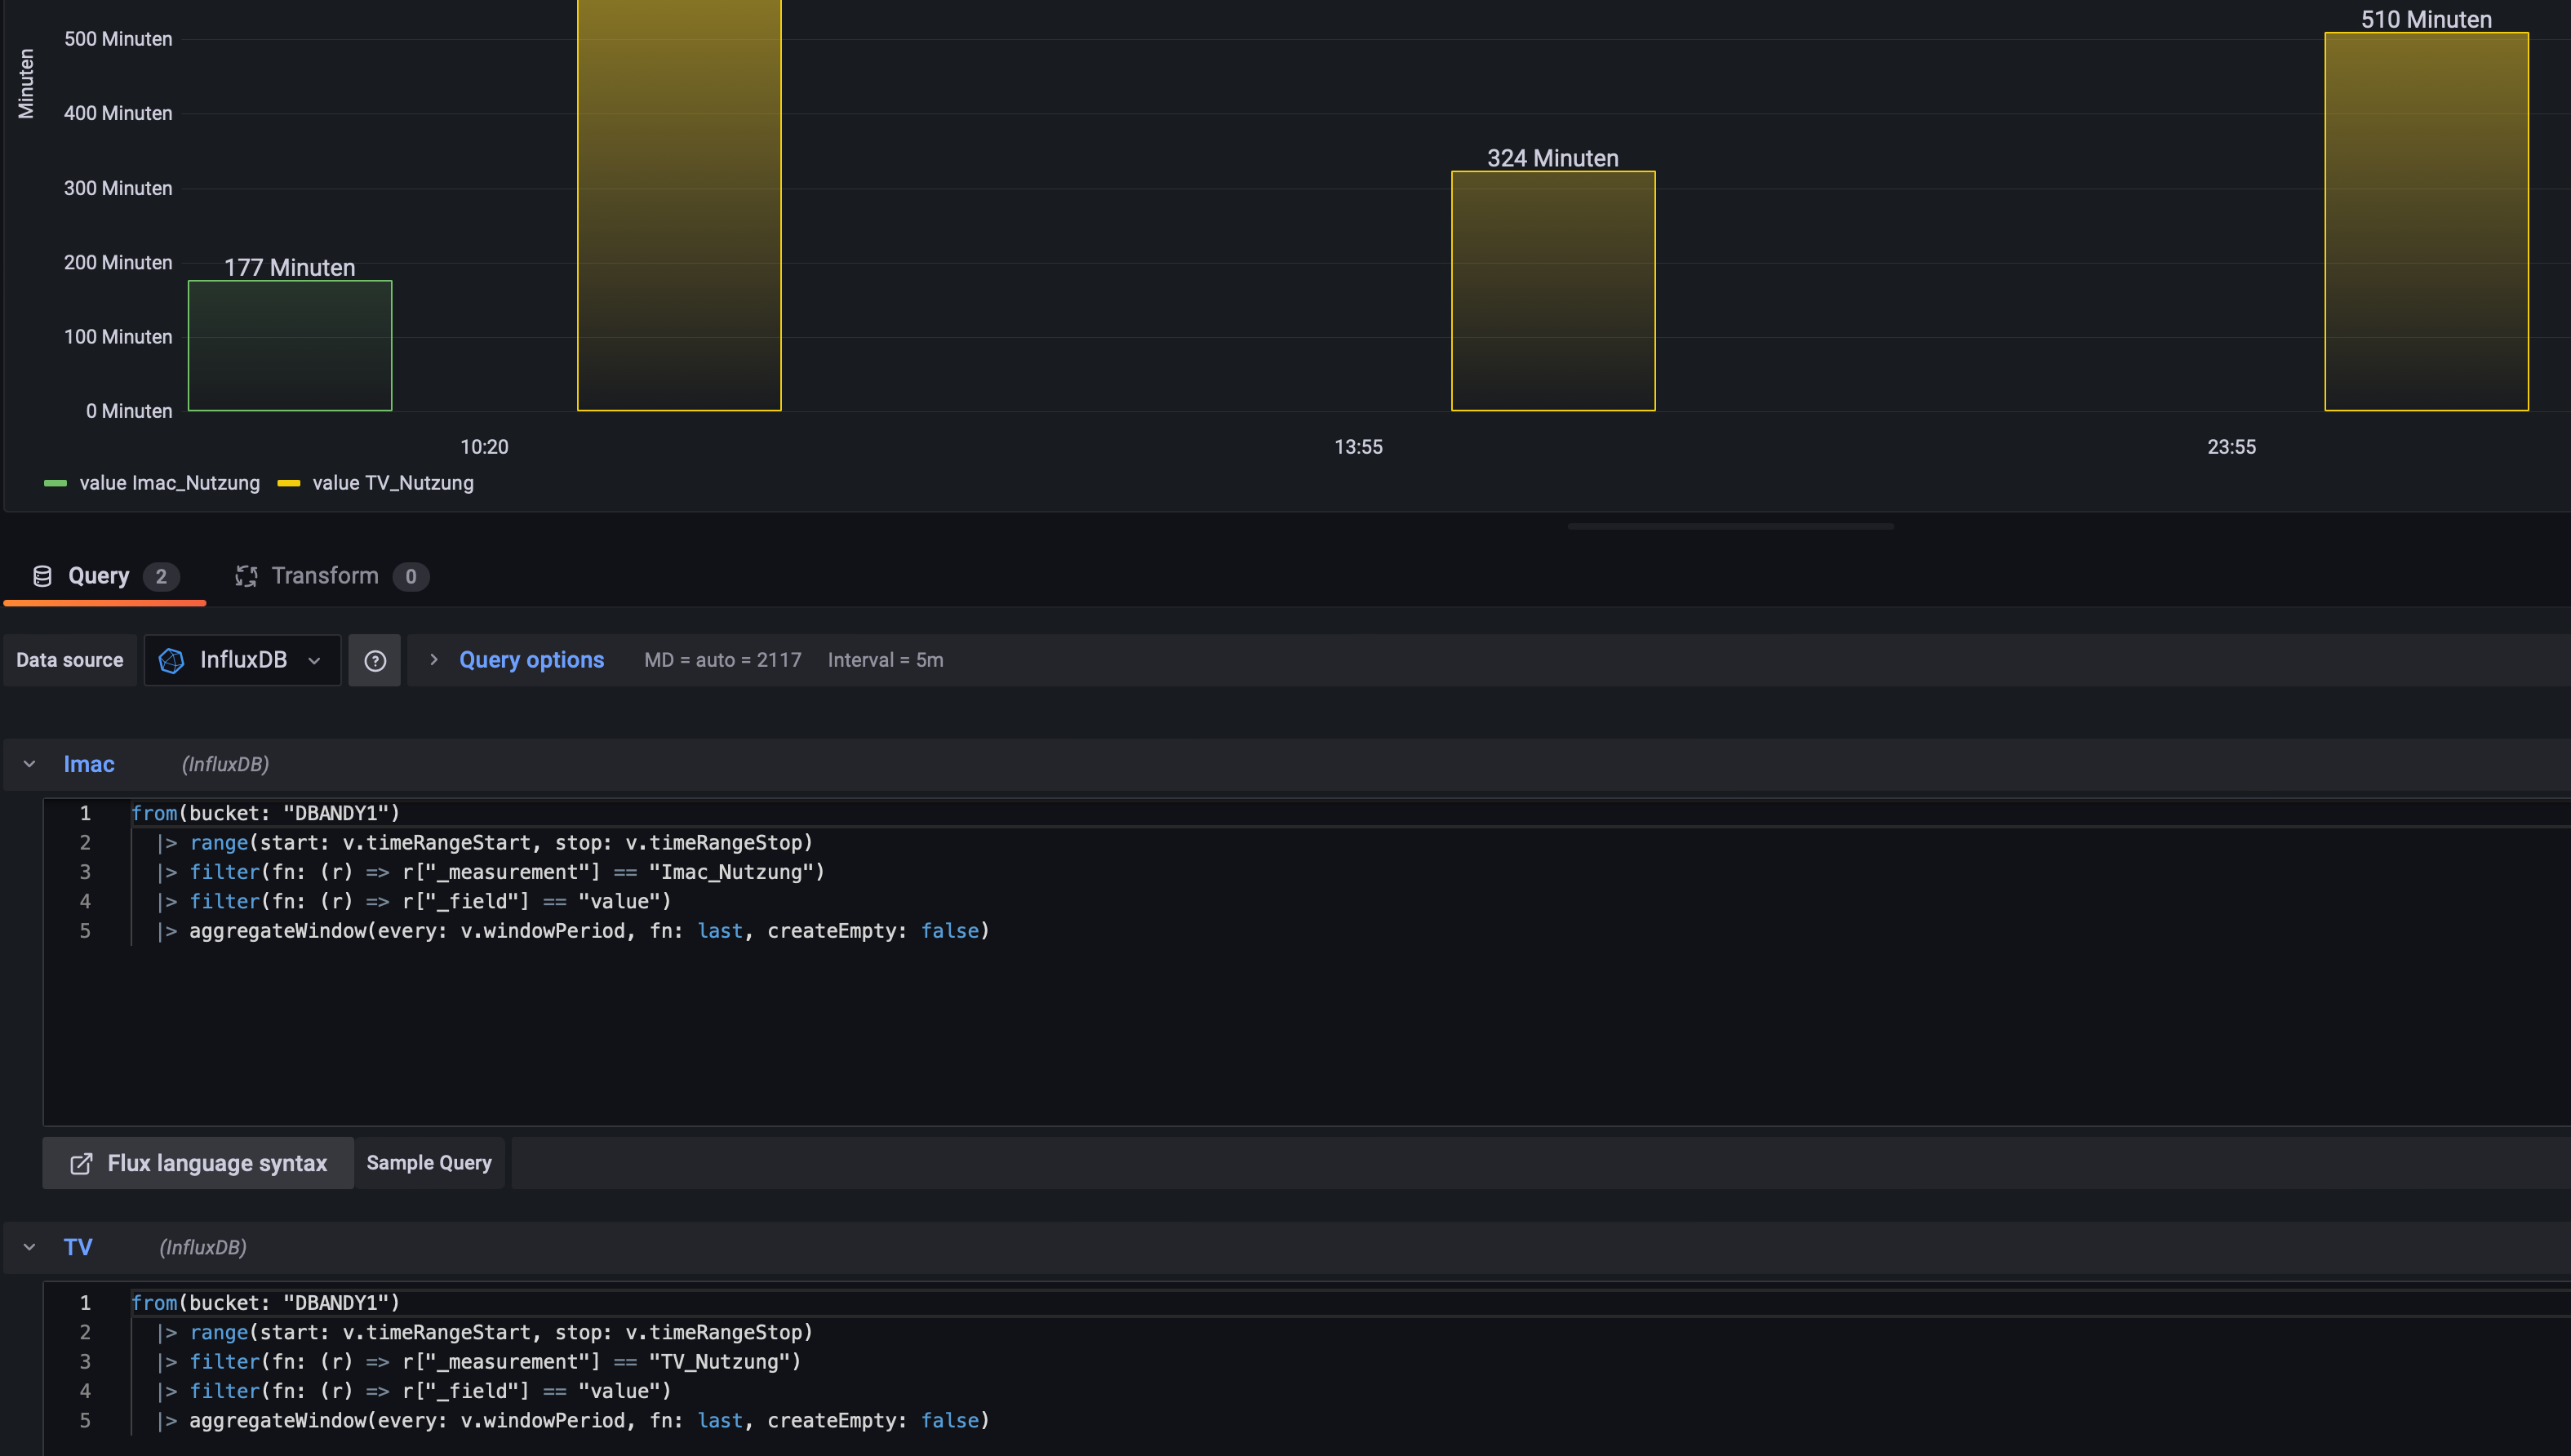Collapse the Imac query row

point(29,764)
